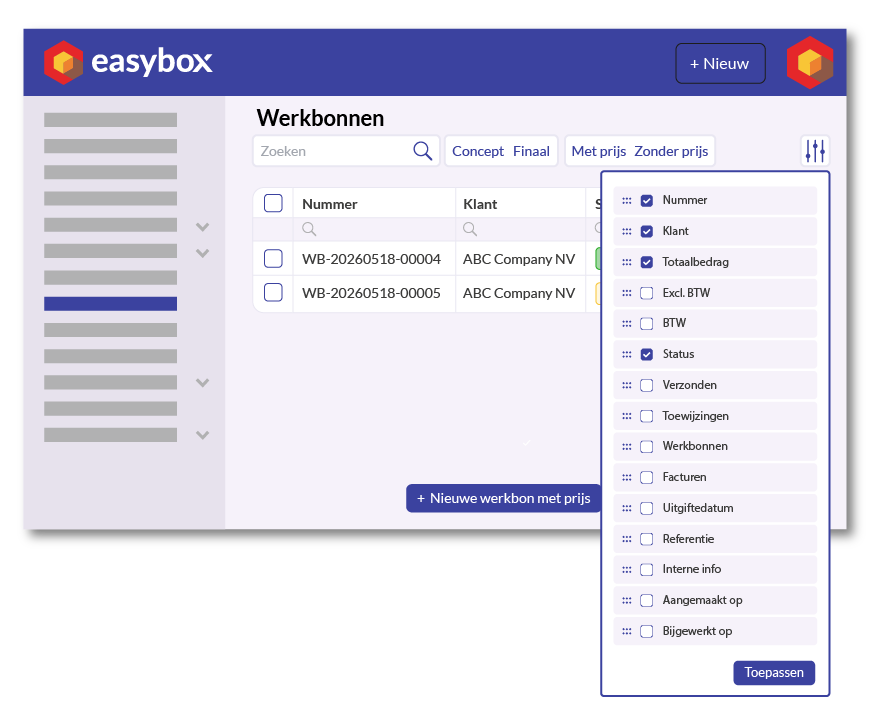Filter werkbonnen by Concept
The width and height of the screenshot is (880, 720).
coord(478,152)
